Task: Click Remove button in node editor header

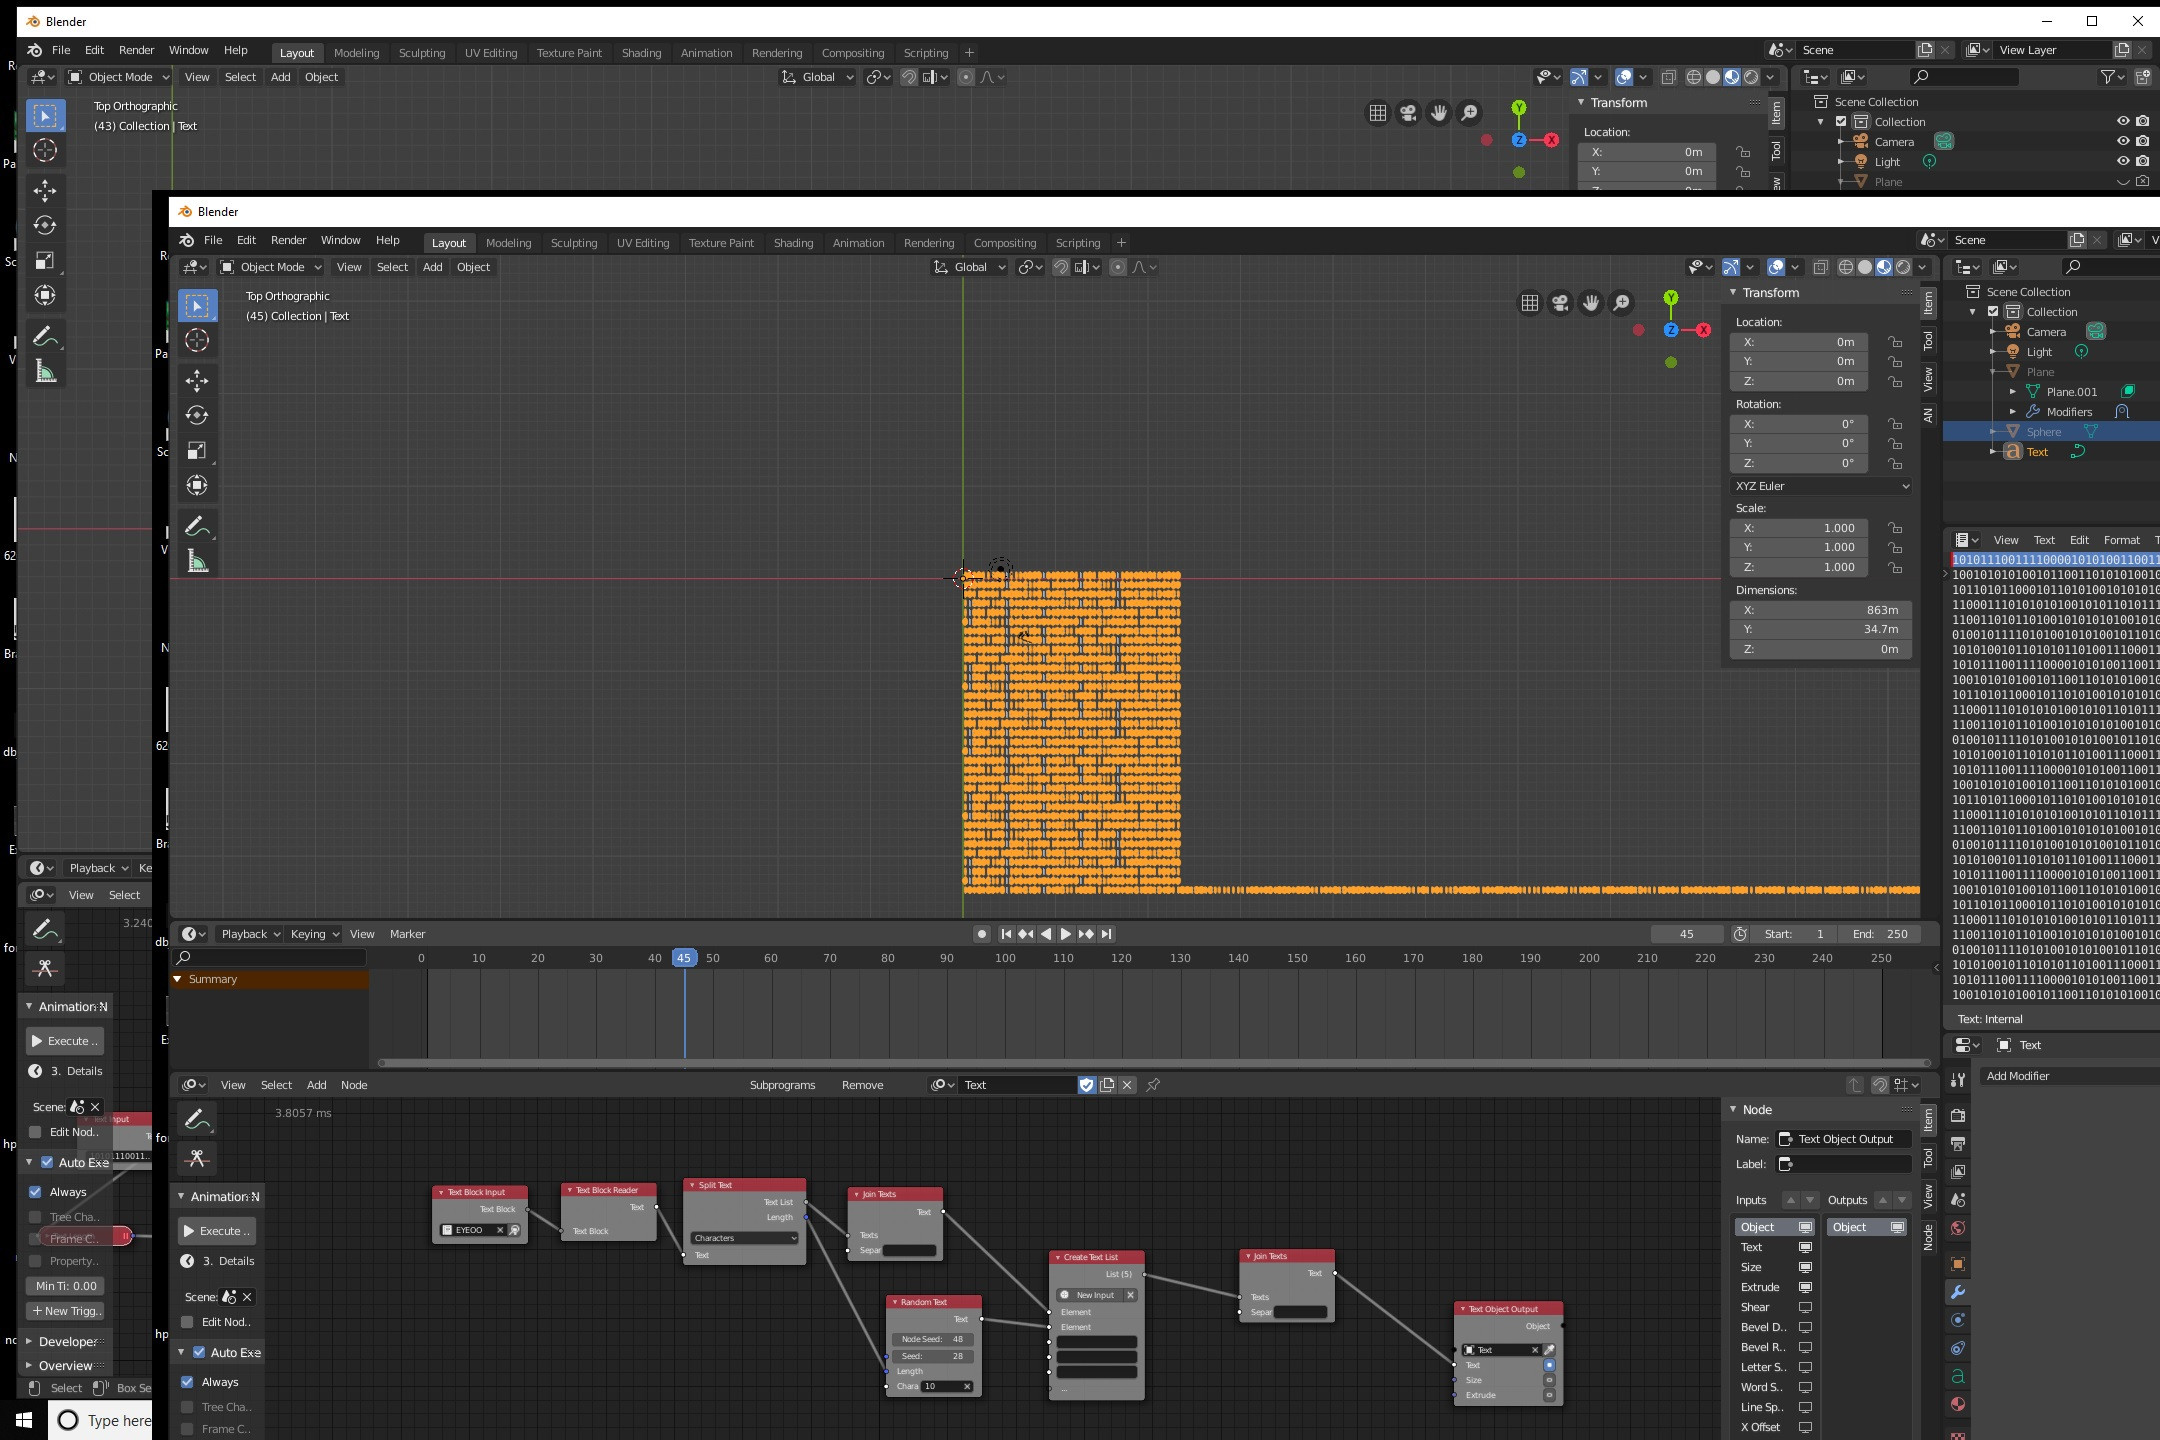Action: pos(862,1085)
